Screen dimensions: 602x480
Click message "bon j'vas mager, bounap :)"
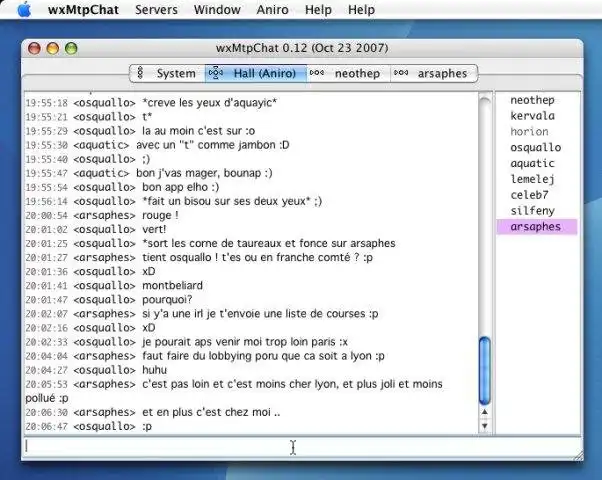coord(204,173)
